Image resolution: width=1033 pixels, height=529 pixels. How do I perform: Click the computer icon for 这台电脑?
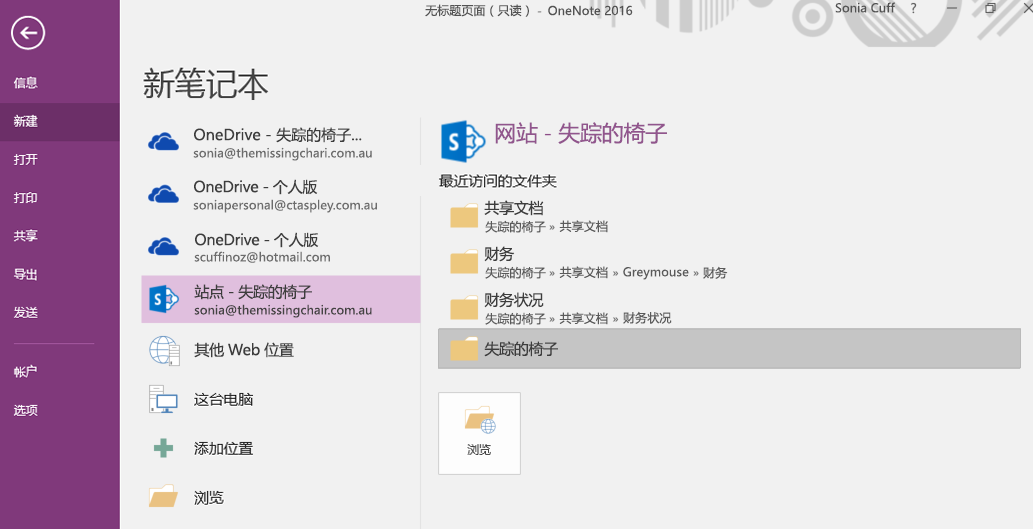163,399
